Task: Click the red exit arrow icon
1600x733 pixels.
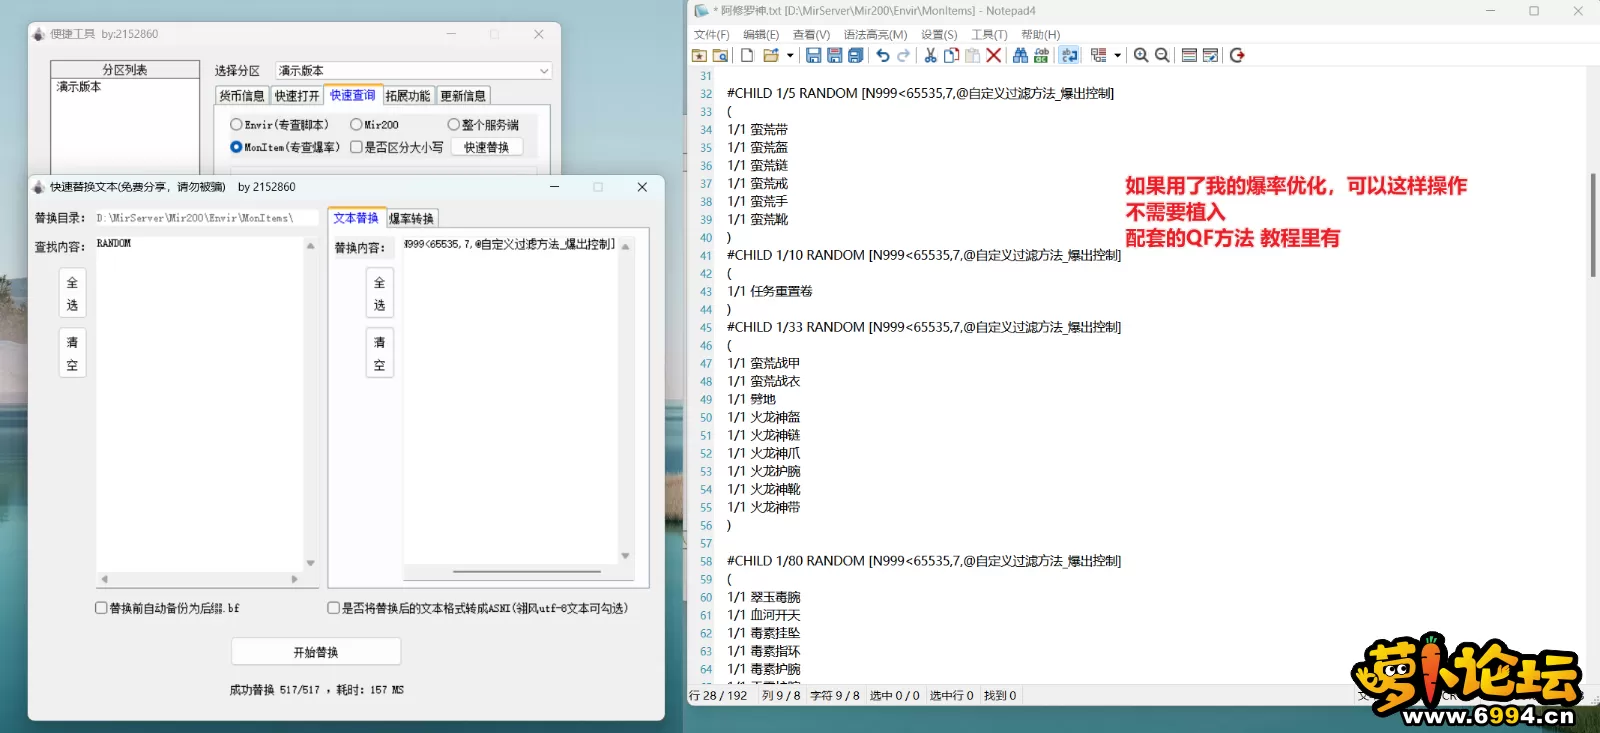Action: coord(1237,55)
